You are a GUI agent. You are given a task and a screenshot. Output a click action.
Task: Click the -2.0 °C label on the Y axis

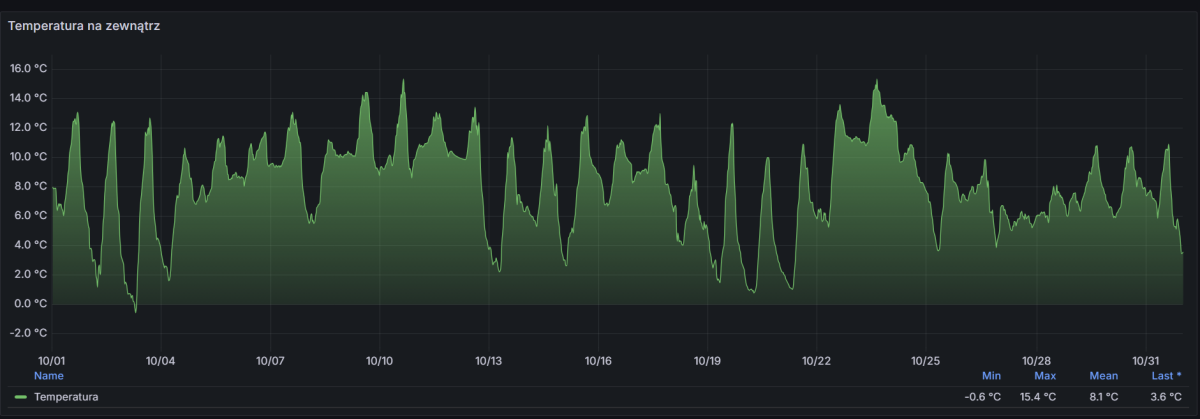tap(28, 333)
